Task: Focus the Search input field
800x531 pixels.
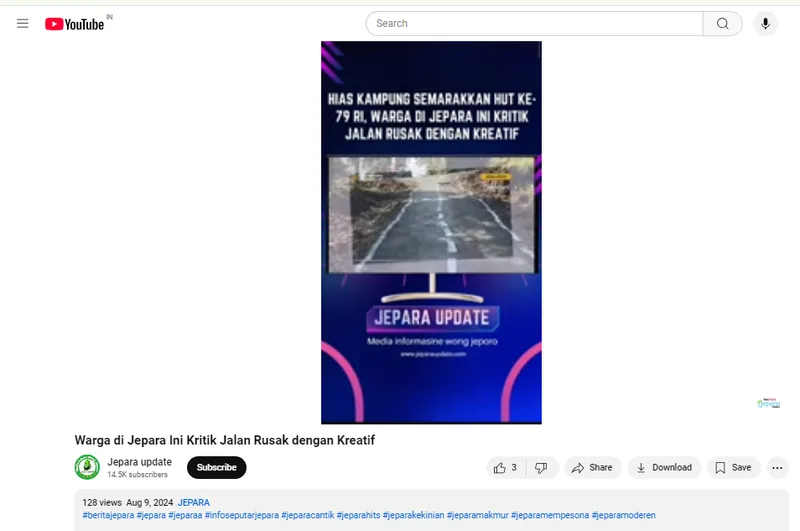Action: point(534,23)
